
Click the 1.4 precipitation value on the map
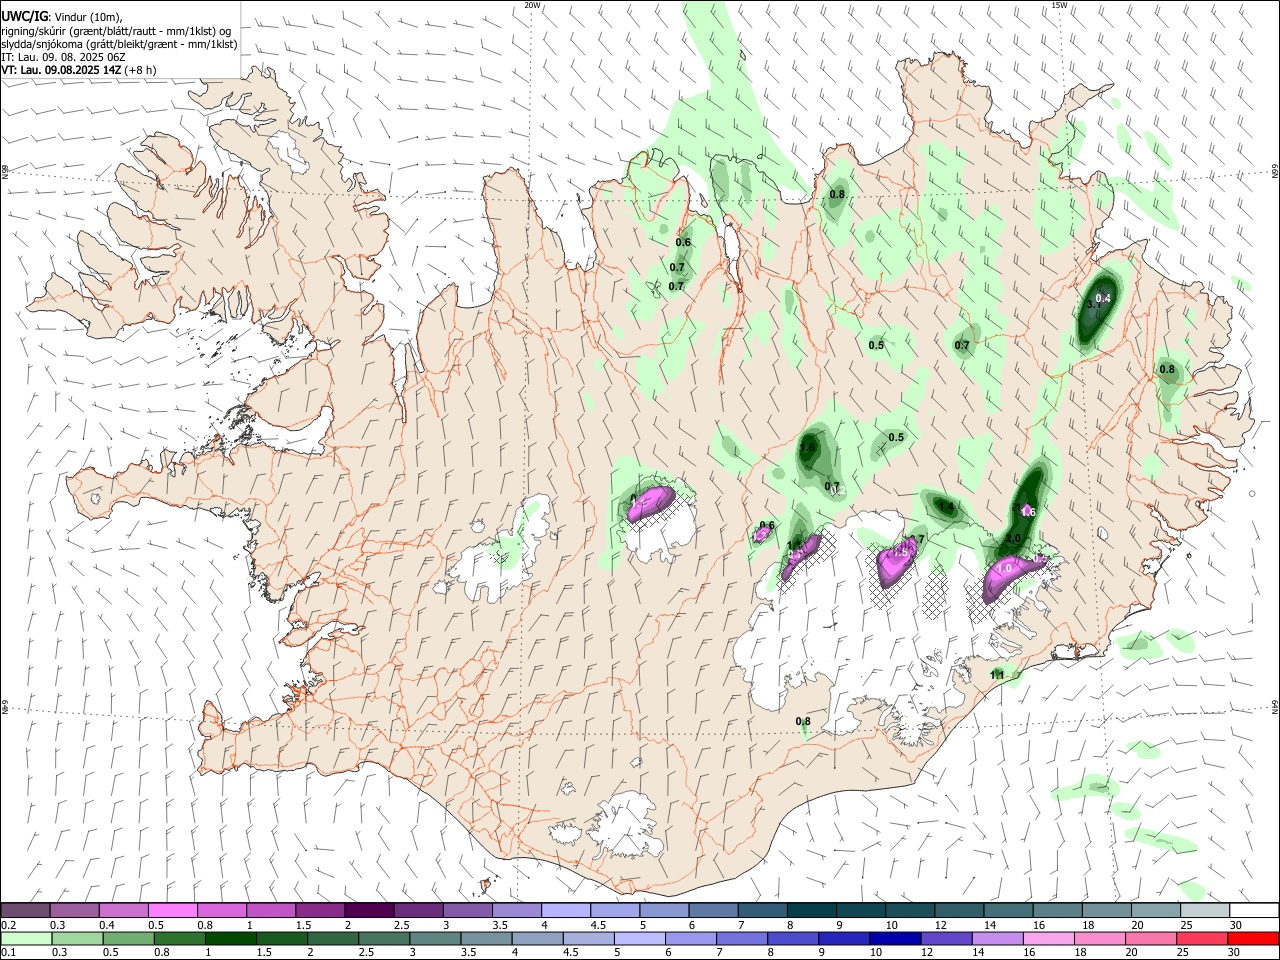946,508
